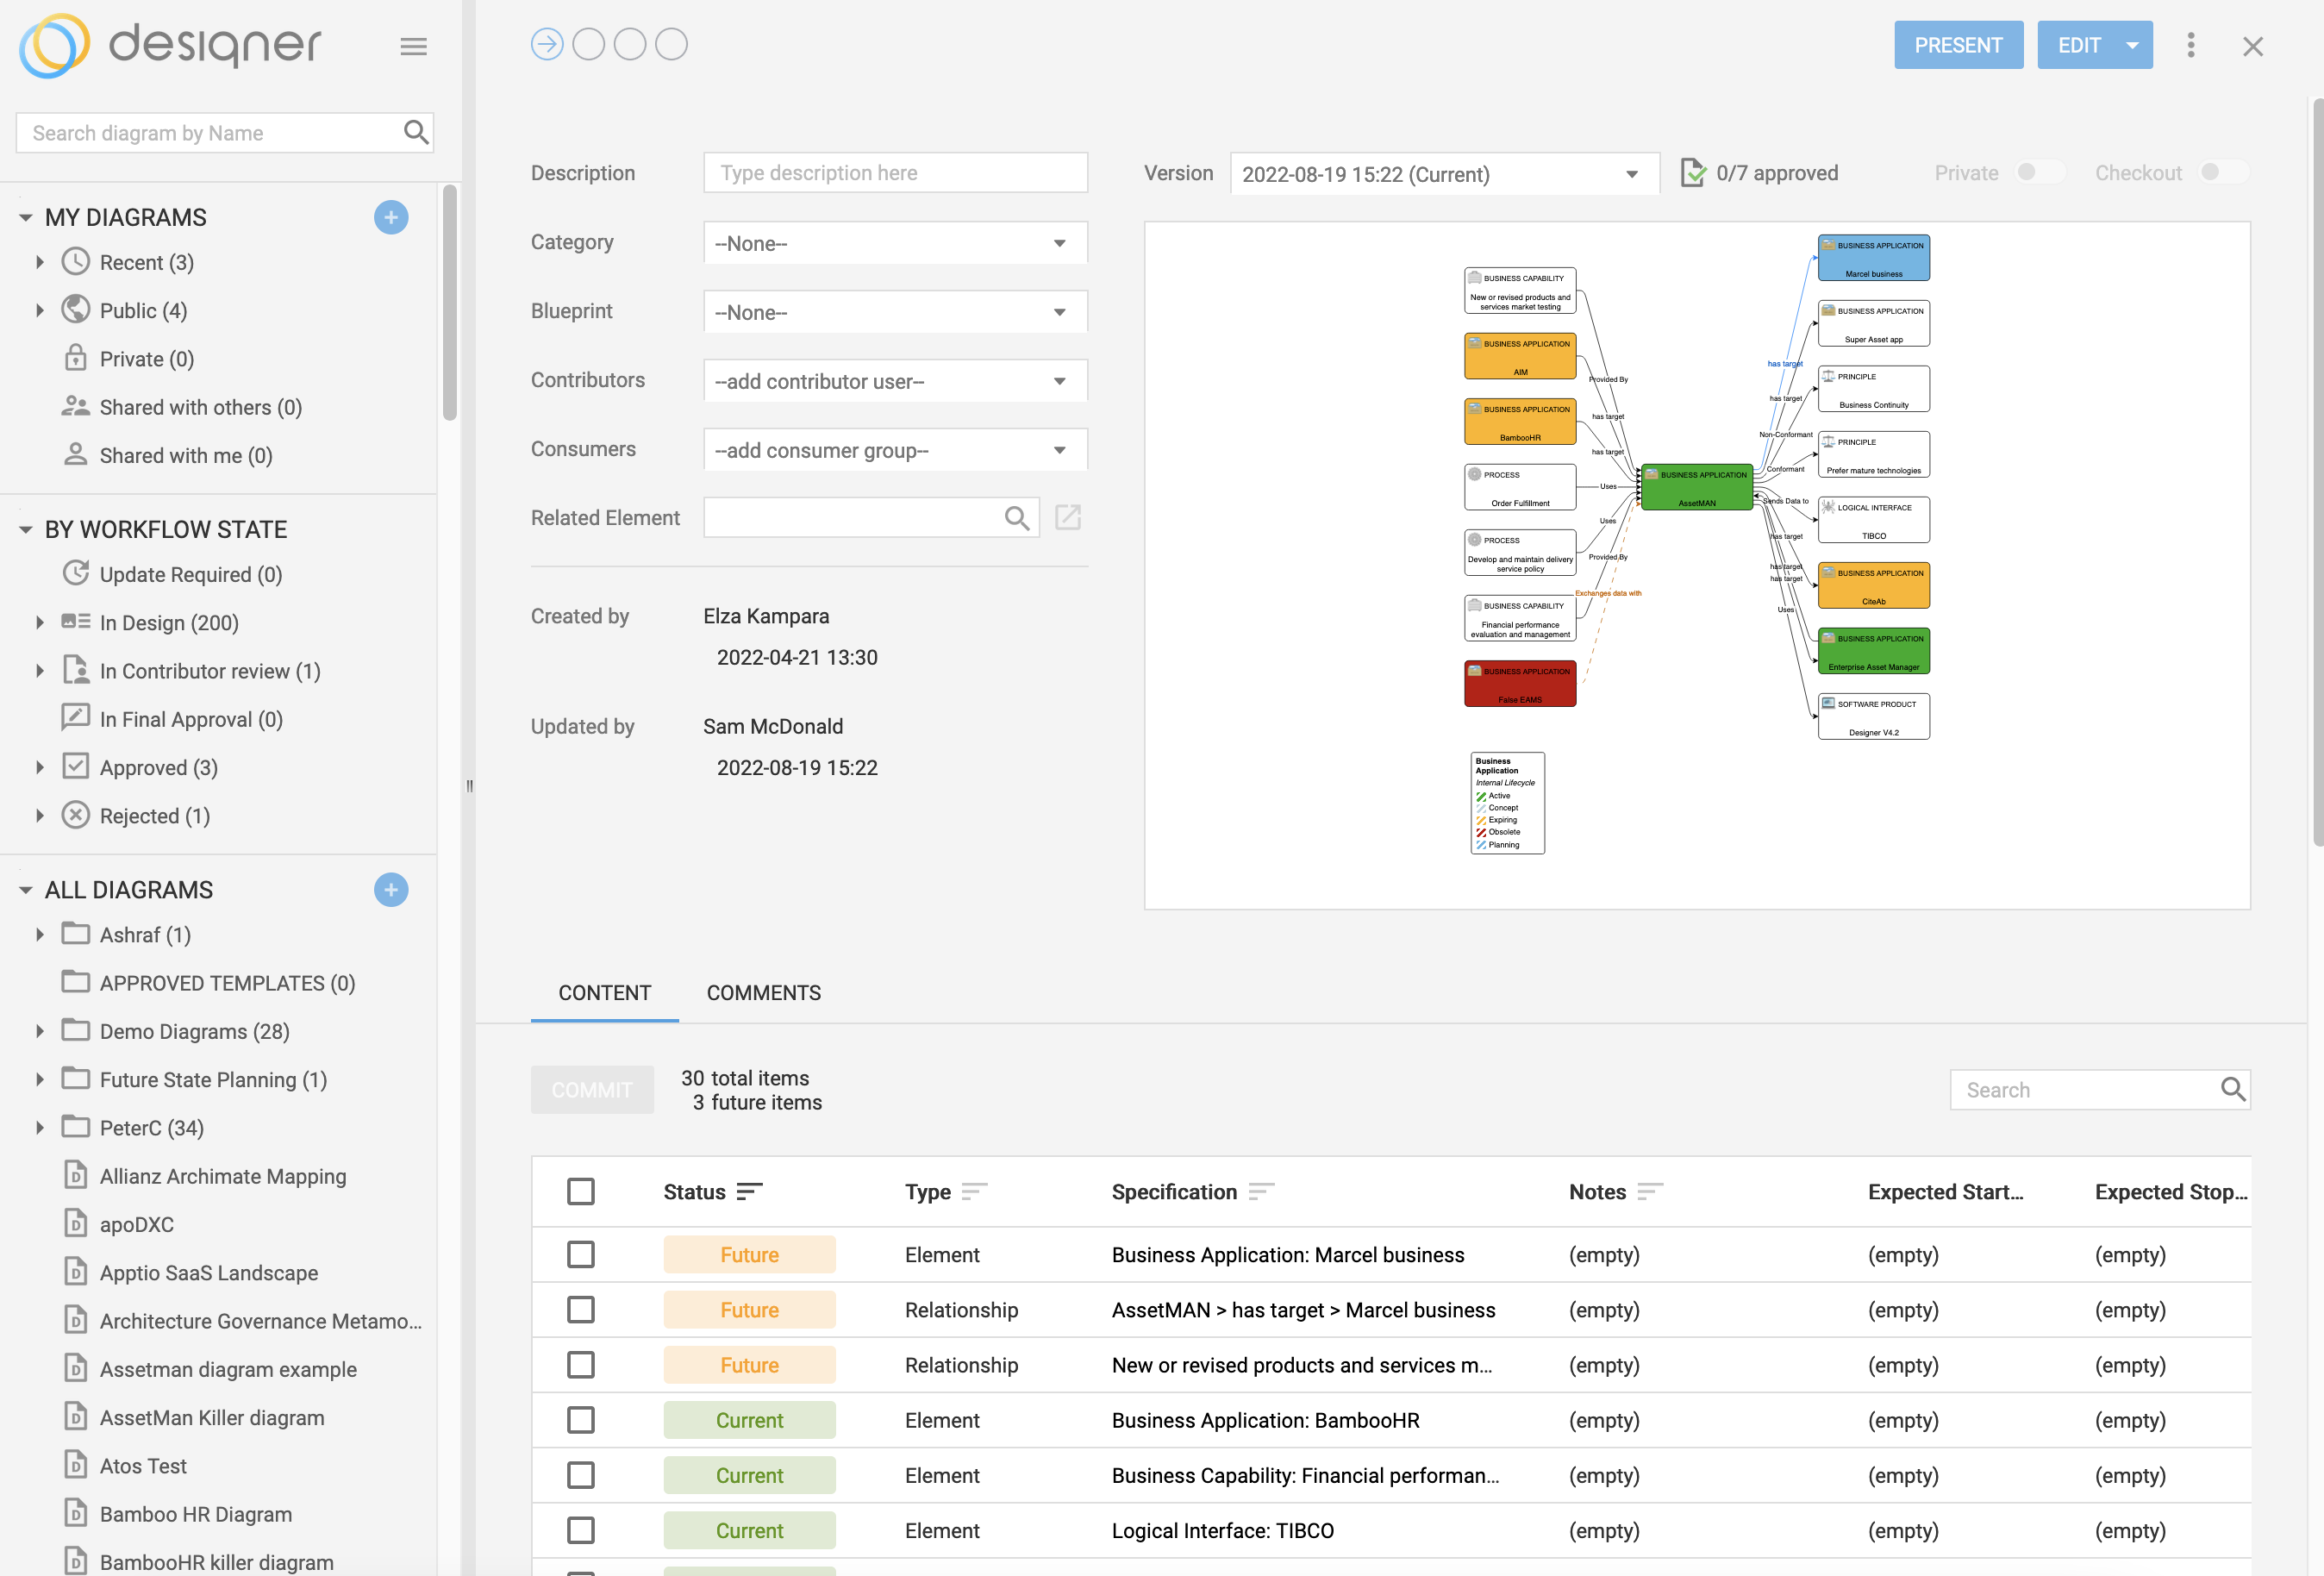Click the open-in-new icon beside Related Element
The image size is (2324, 1576).
(1068, 517)
